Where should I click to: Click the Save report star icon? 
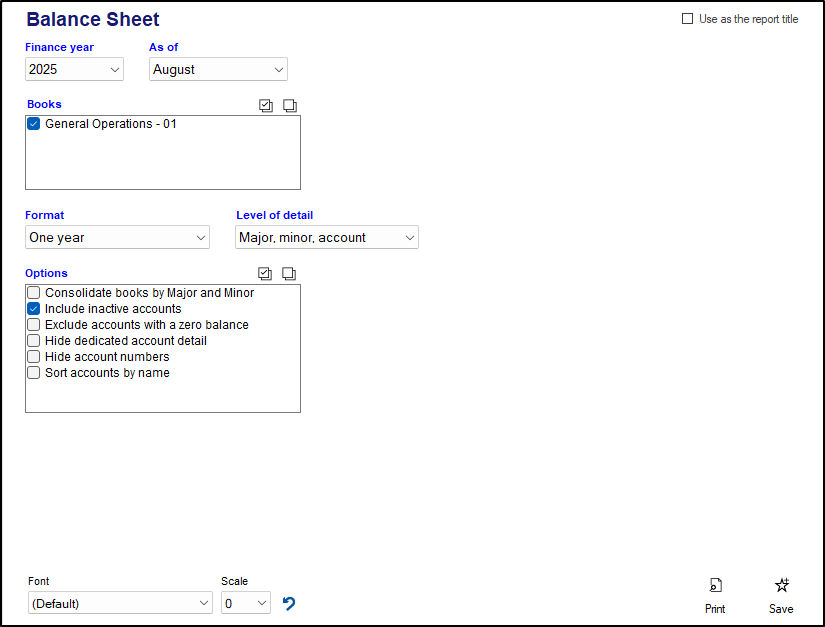781,586
